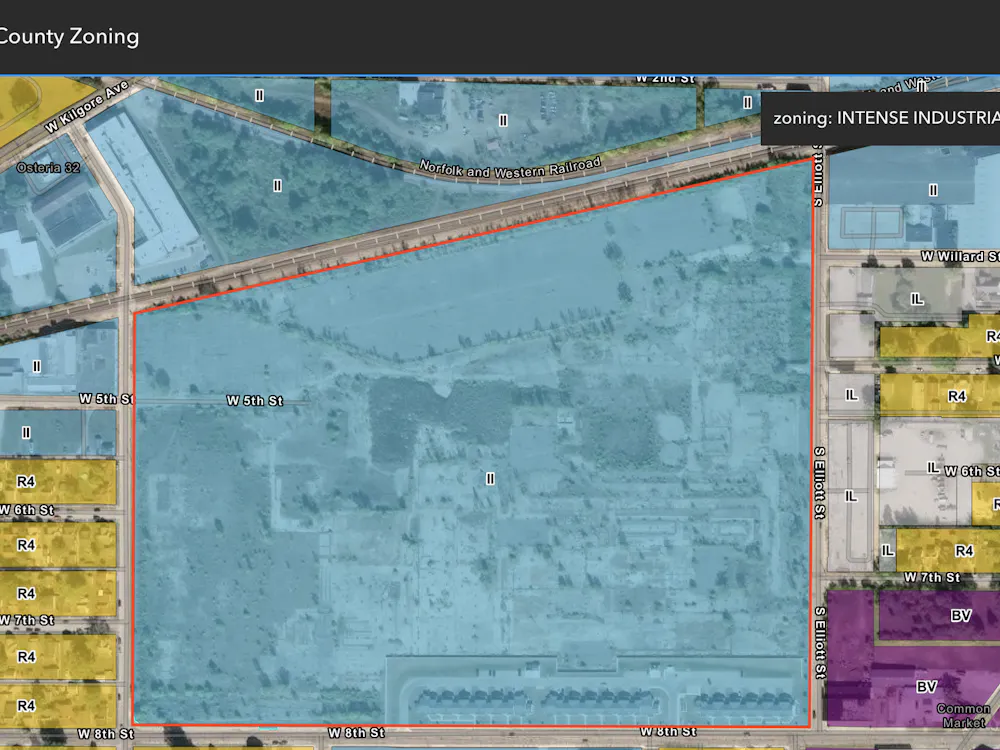The width and height of the screenshot is (1000, 750).
Task: Click the BV label directly above Common Market
Action: pyautogui.click(x=926, y=687)
